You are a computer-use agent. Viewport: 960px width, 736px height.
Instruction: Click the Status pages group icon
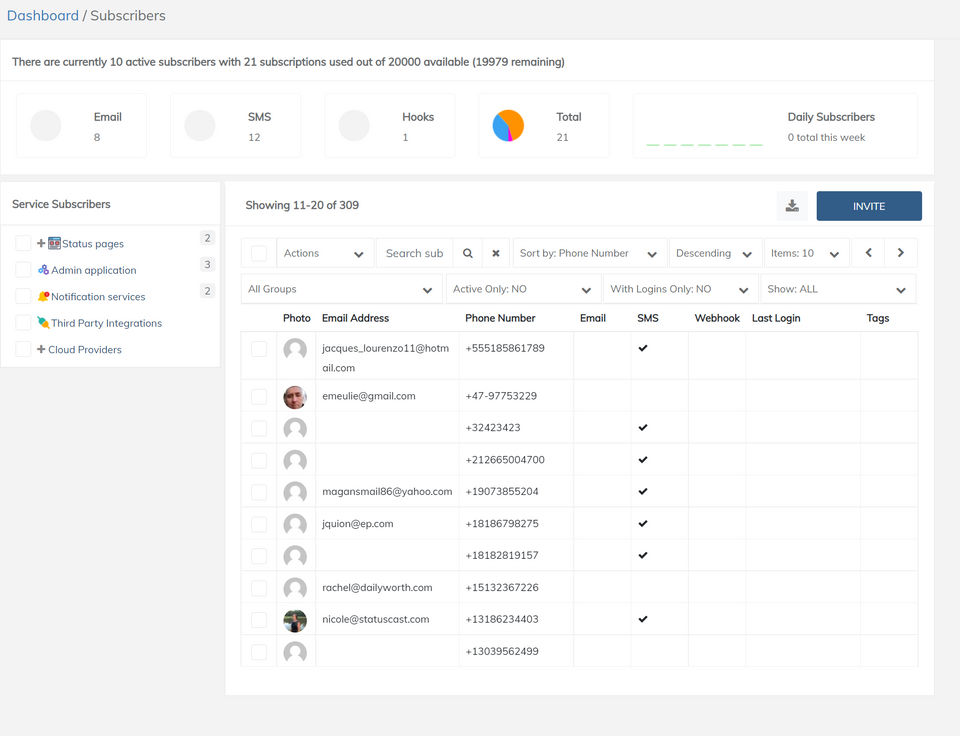click(x=54, y=243)
